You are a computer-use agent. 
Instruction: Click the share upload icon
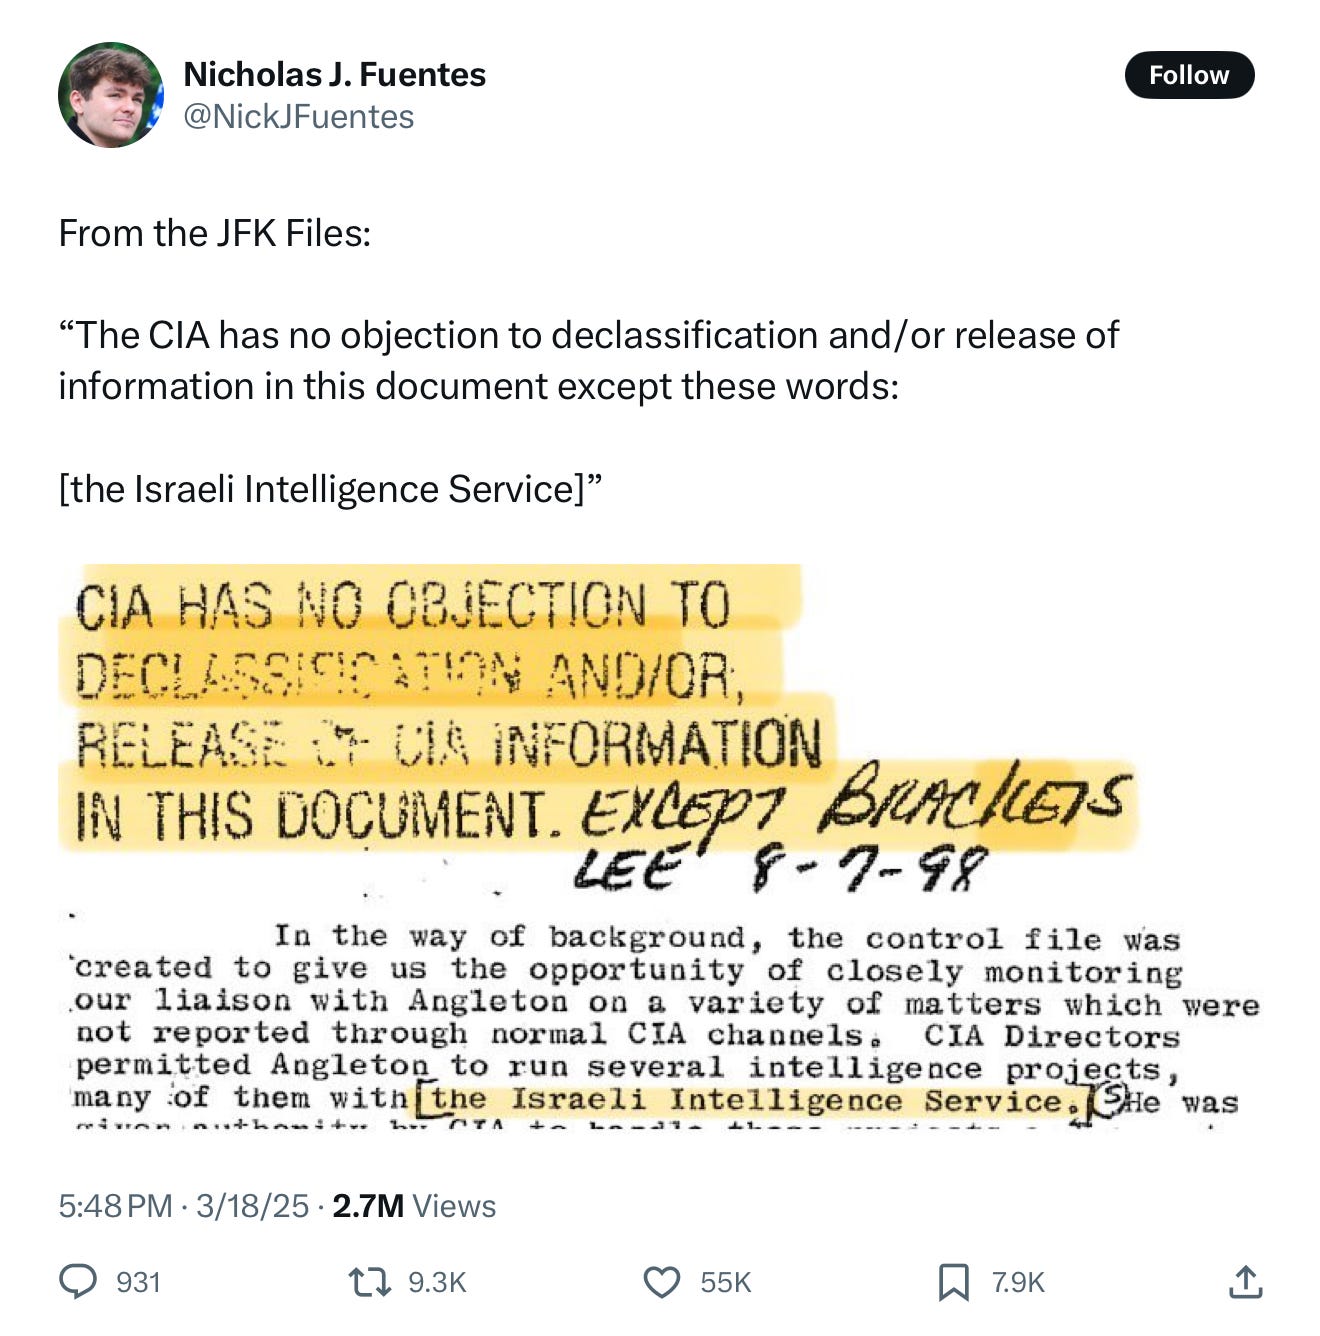click(1245, 1281)
